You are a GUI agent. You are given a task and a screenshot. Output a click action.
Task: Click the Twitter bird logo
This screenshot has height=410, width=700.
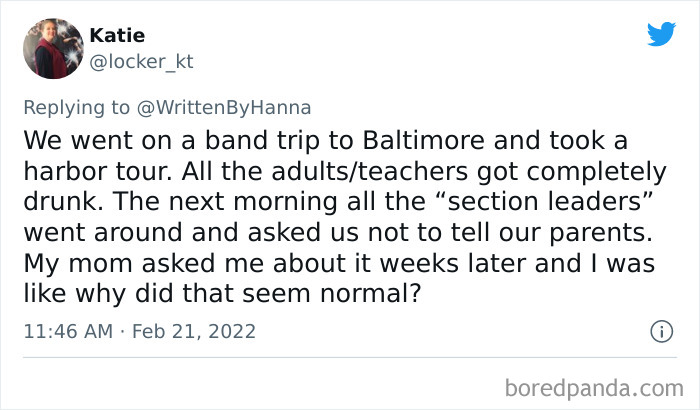point(661,34)
